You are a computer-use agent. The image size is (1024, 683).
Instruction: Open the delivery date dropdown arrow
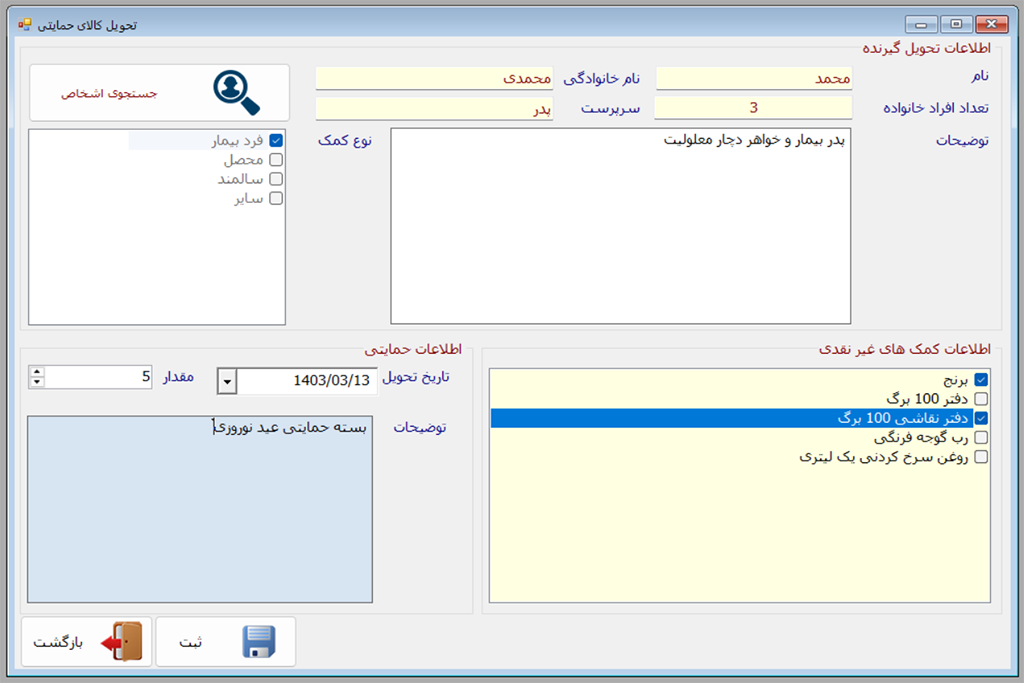(x=227, y=381)
